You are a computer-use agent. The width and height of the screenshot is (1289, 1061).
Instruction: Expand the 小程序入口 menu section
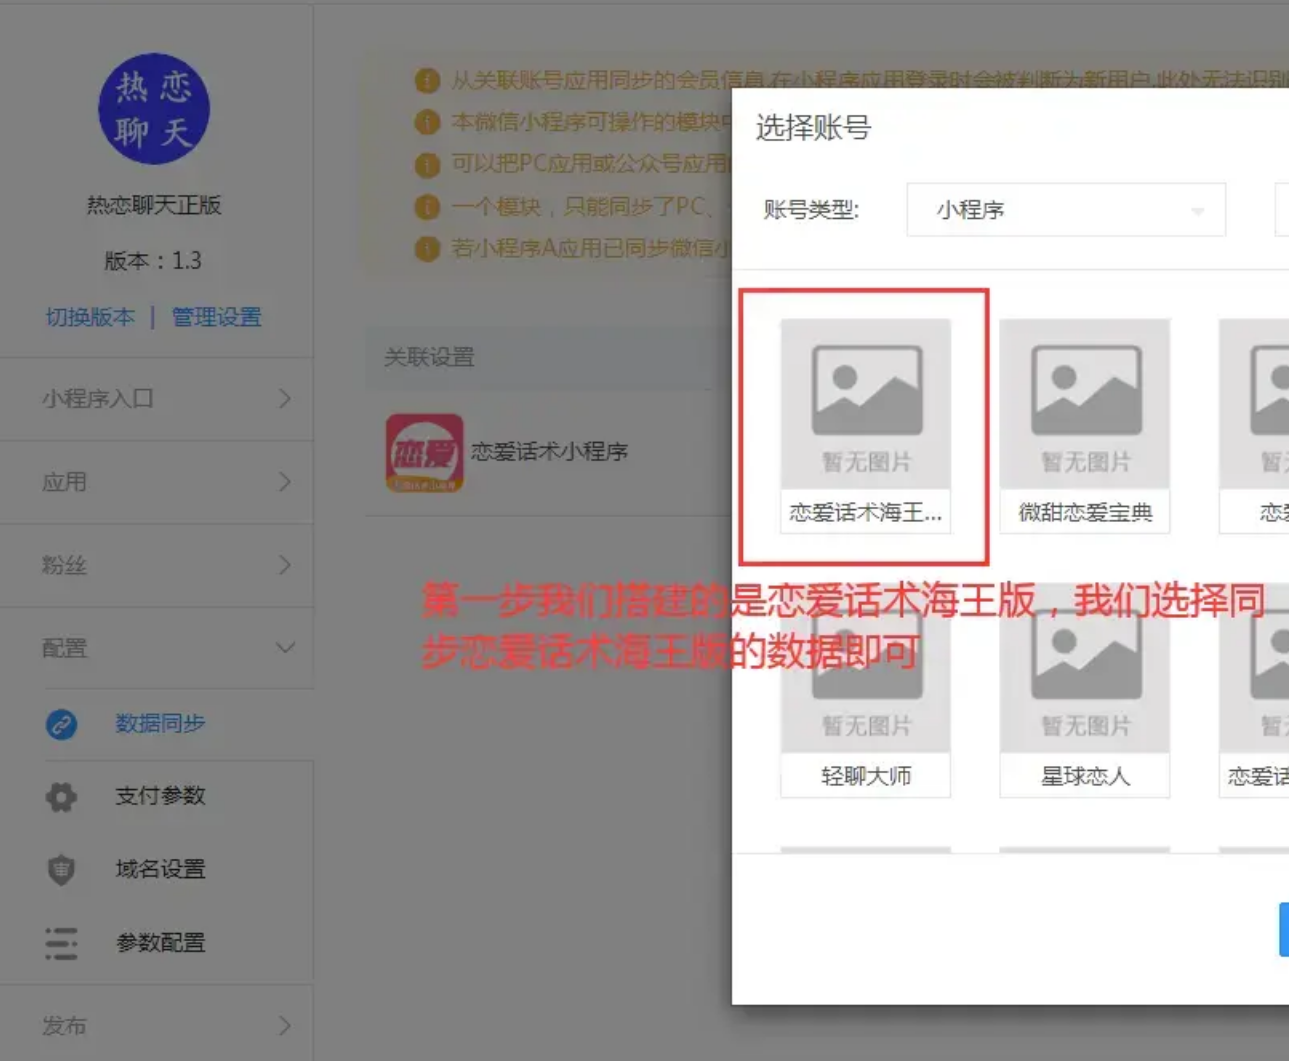(x=157, y=399)
